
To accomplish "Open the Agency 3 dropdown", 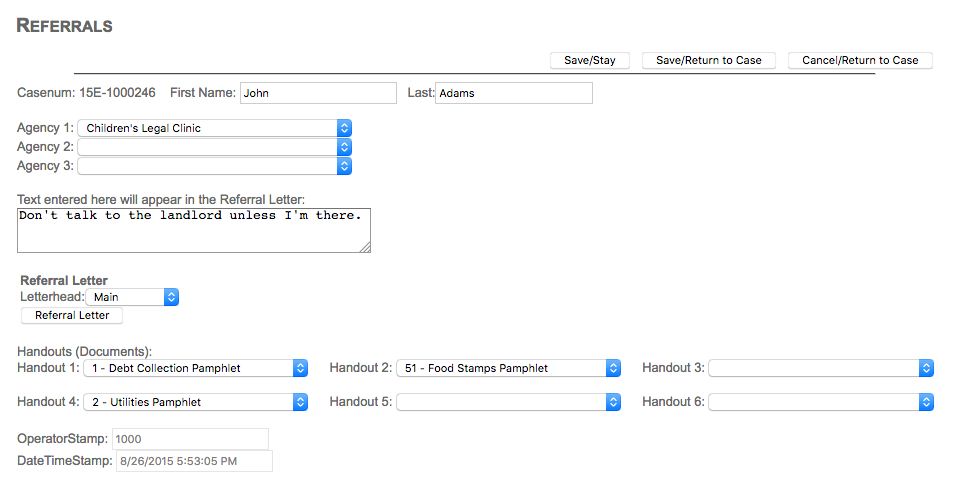I will point(215,166).
